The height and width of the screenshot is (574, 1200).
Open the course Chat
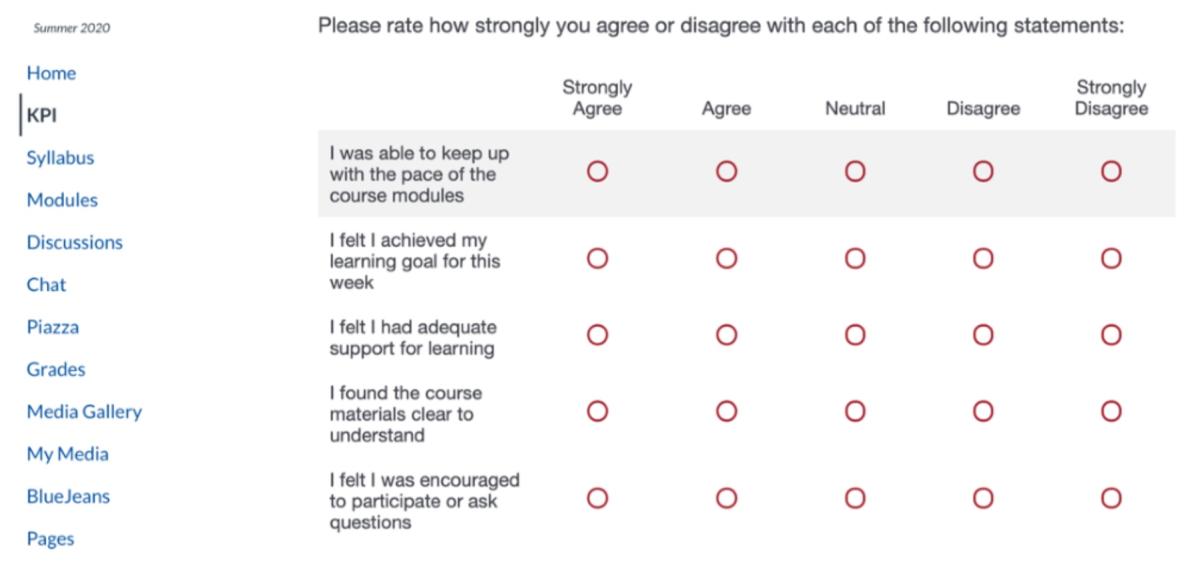point(46,285)
